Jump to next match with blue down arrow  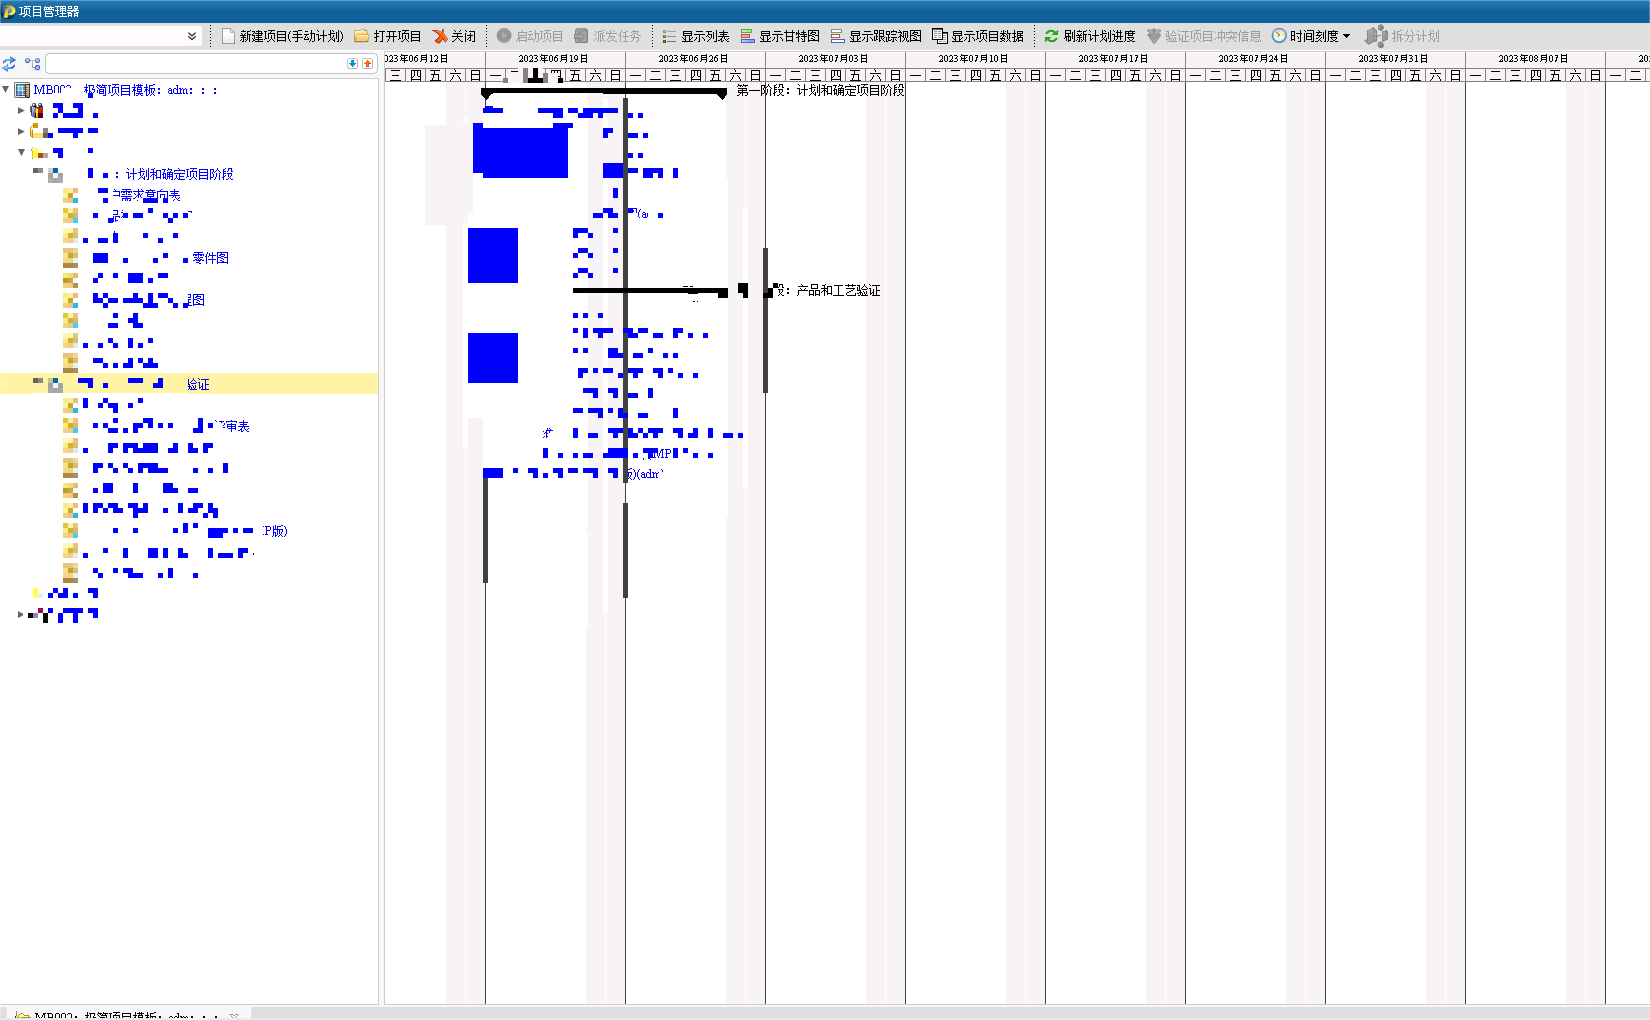[x=352, y=63]
